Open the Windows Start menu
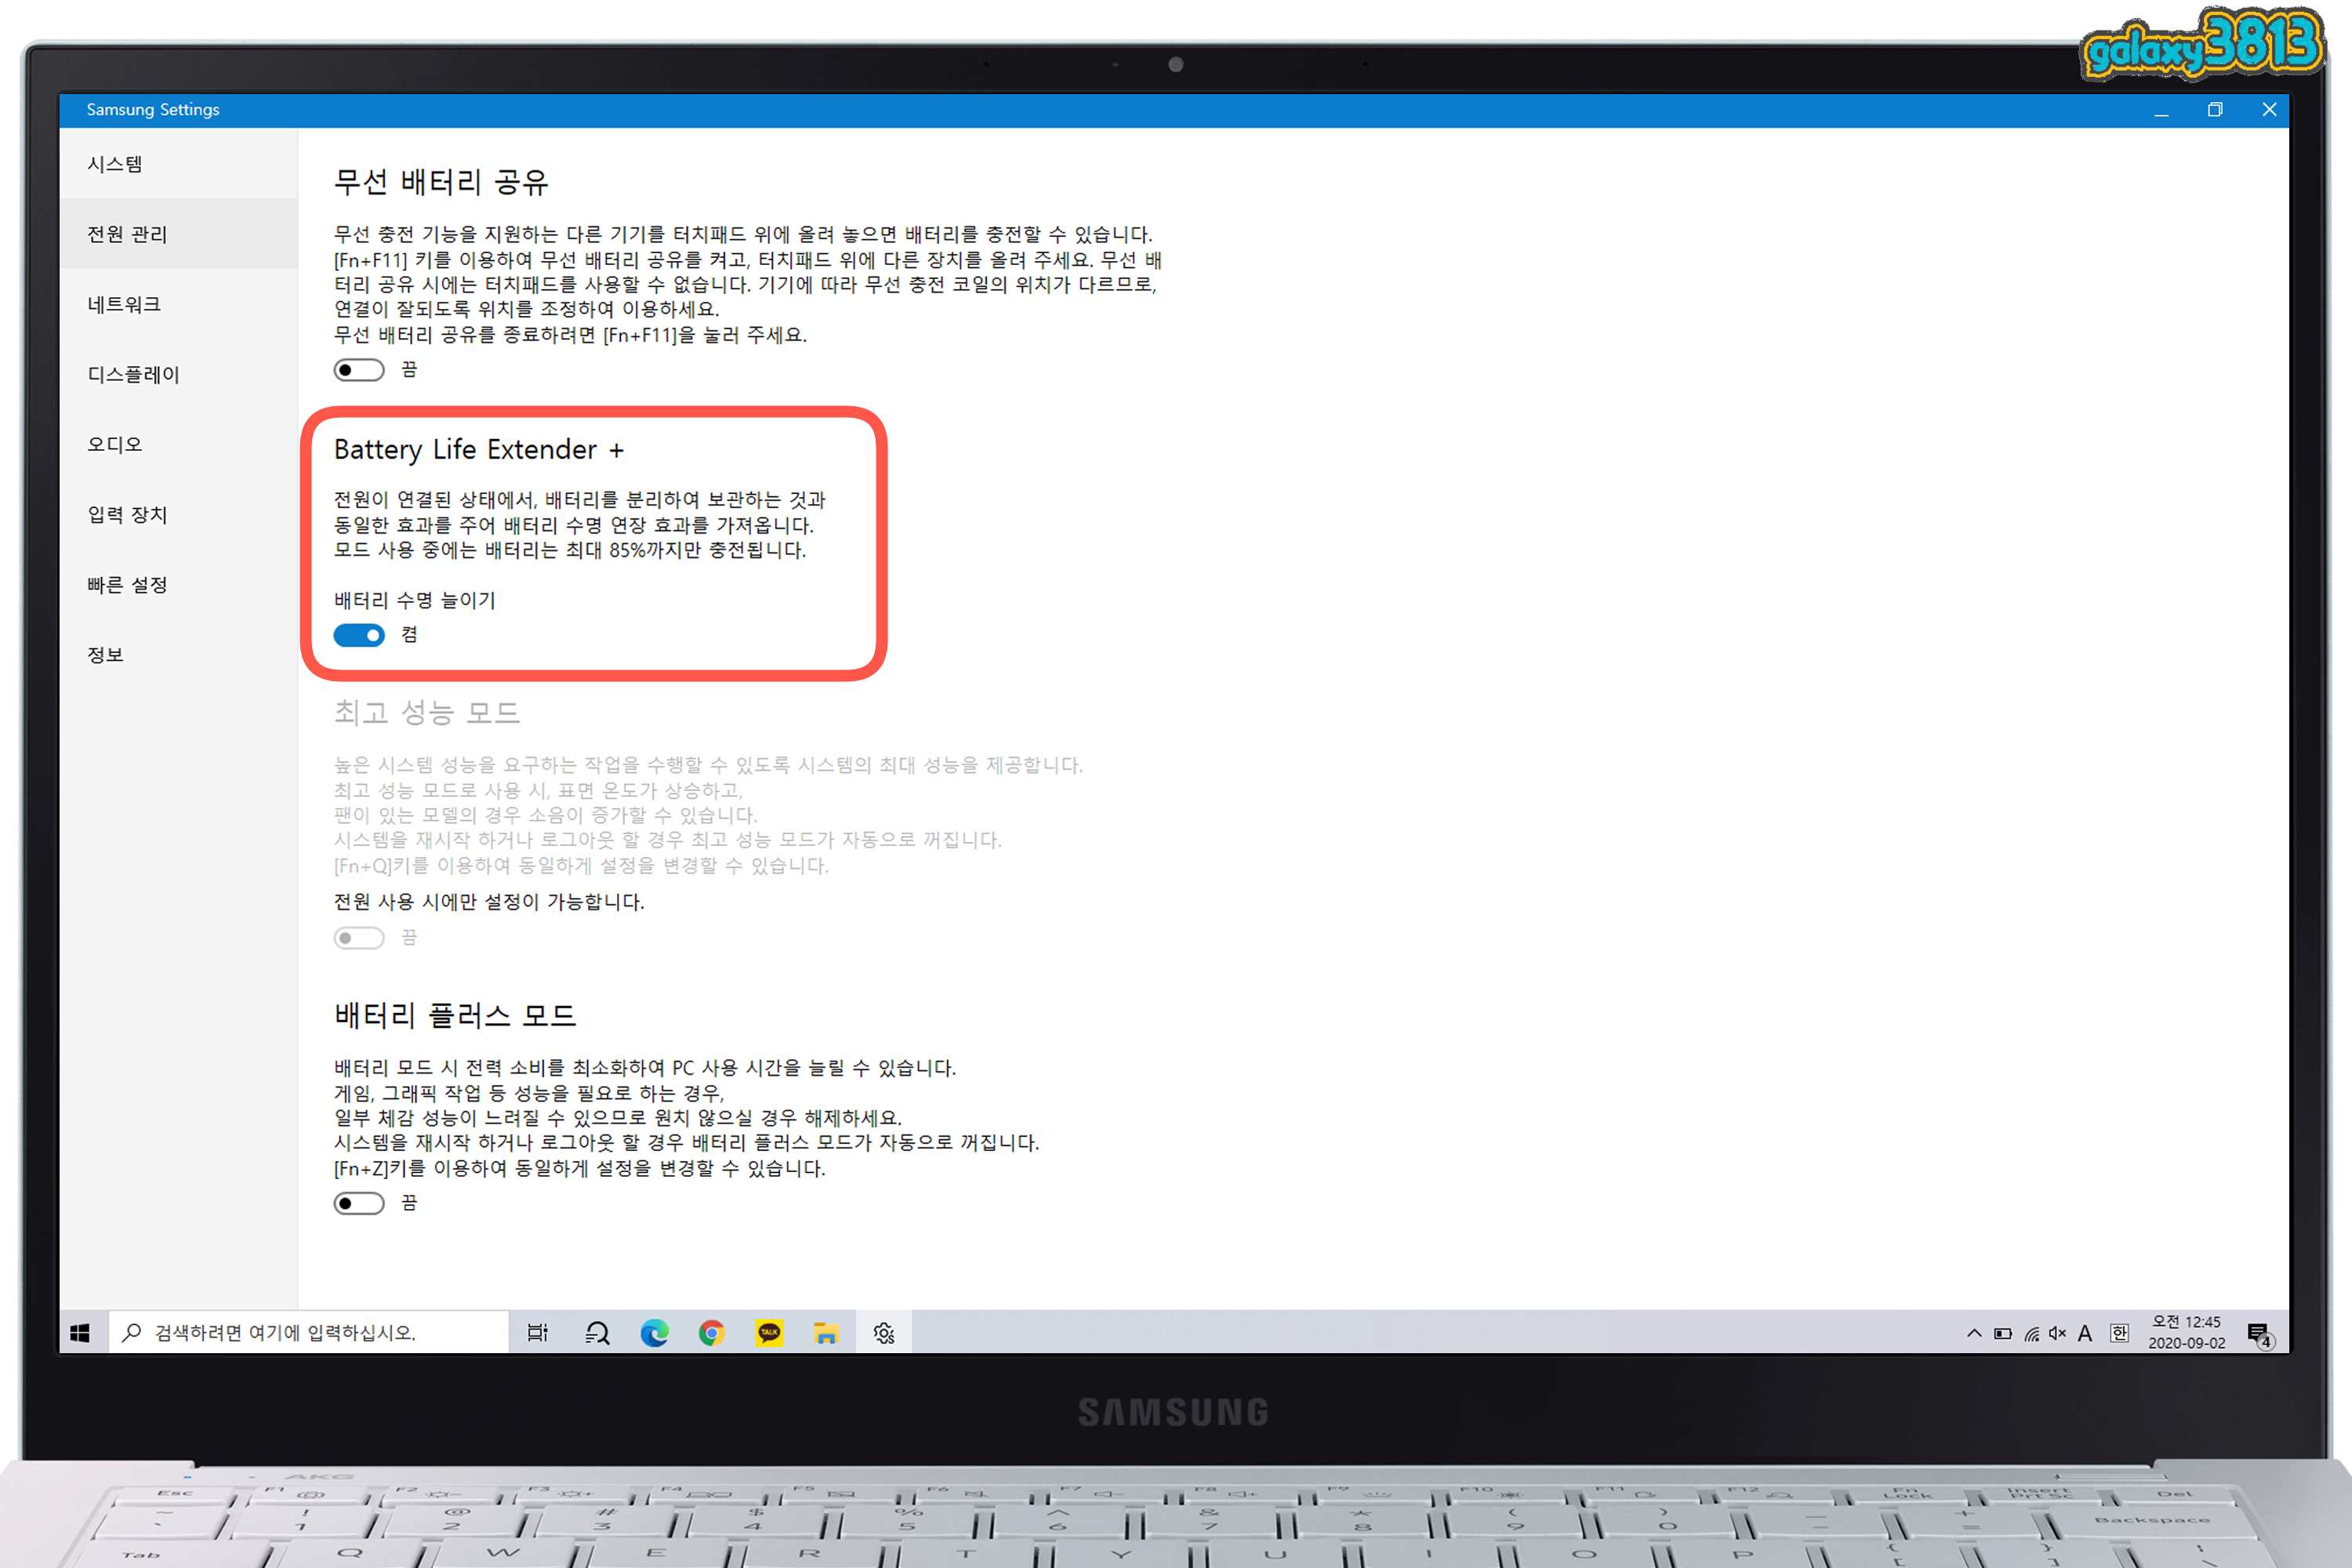Viewport: 2352px width, 1568px height. point(81,1332)
